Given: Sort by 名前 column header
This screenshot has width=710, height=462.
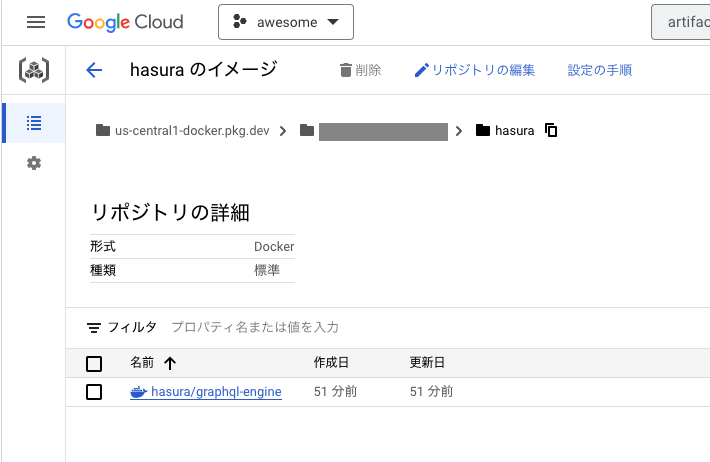Looking at the screenshot, I should pyautogui.click(x=142, y=363).
